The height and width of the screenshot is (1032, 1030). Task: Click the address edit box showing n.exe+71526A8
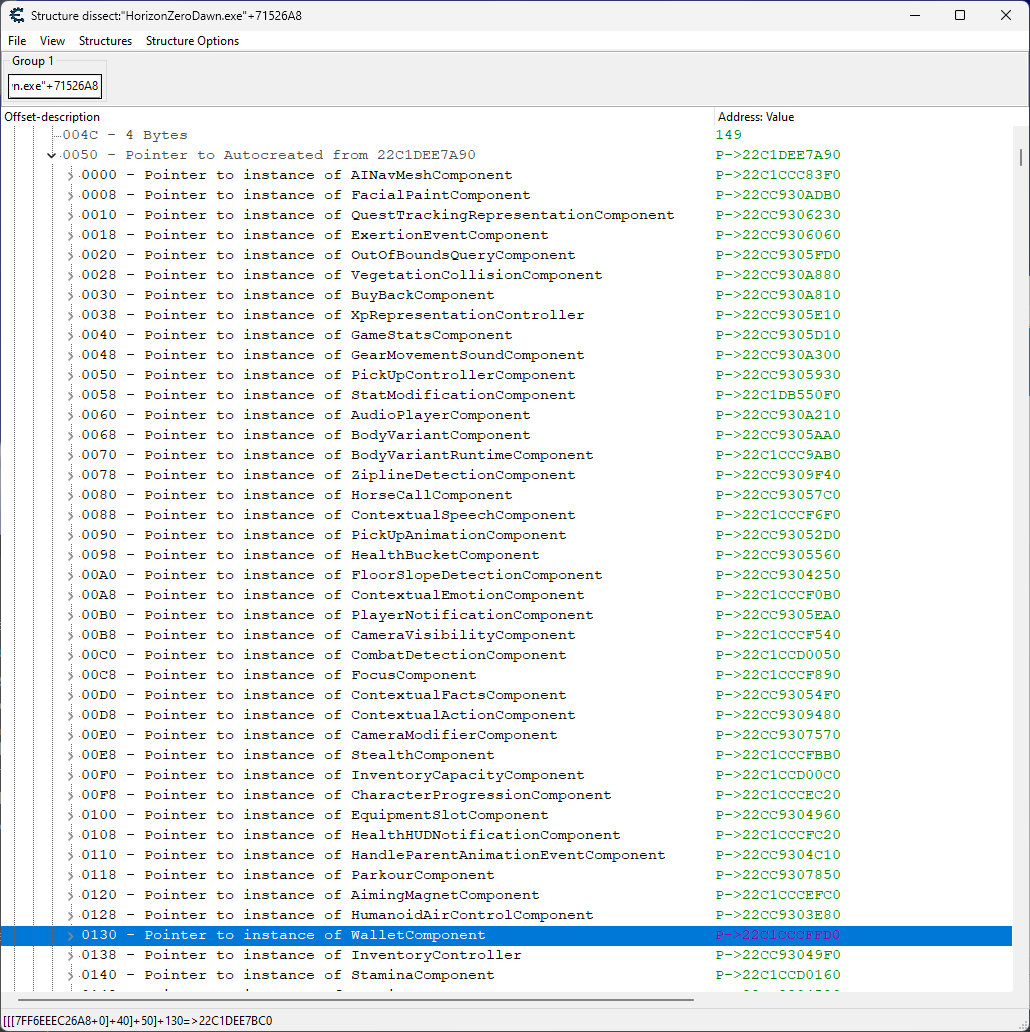tap(54, 86)
